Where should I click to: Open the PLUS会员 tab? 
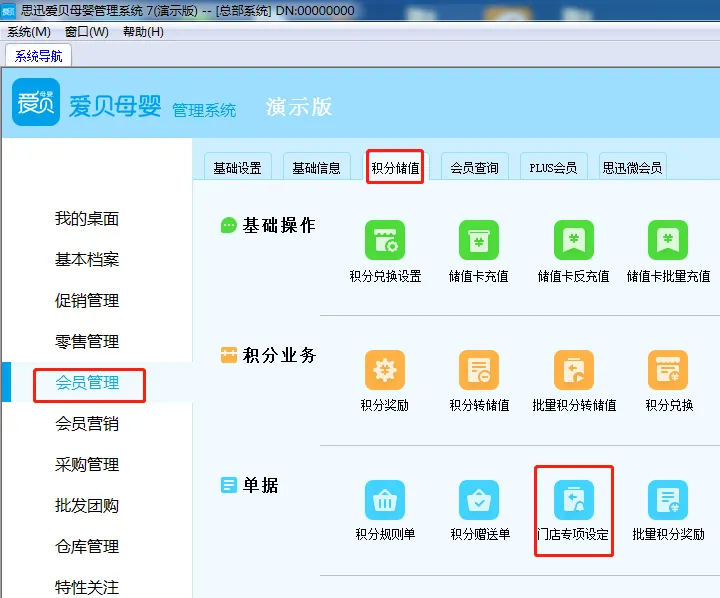[553, 168]
